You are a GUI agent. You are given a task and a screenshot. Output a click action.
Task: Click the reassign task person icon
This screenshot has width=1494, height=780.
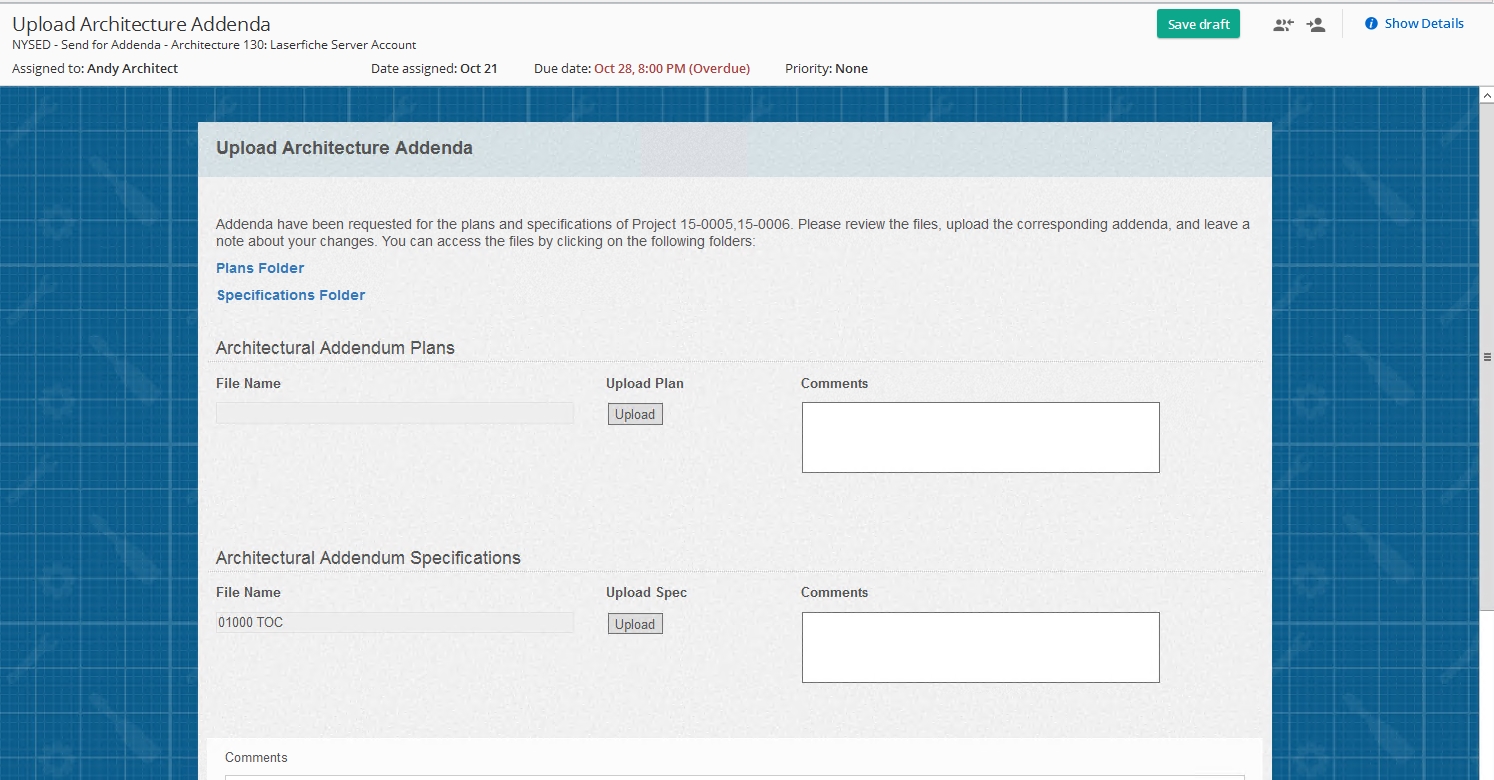pos(1316,25)
